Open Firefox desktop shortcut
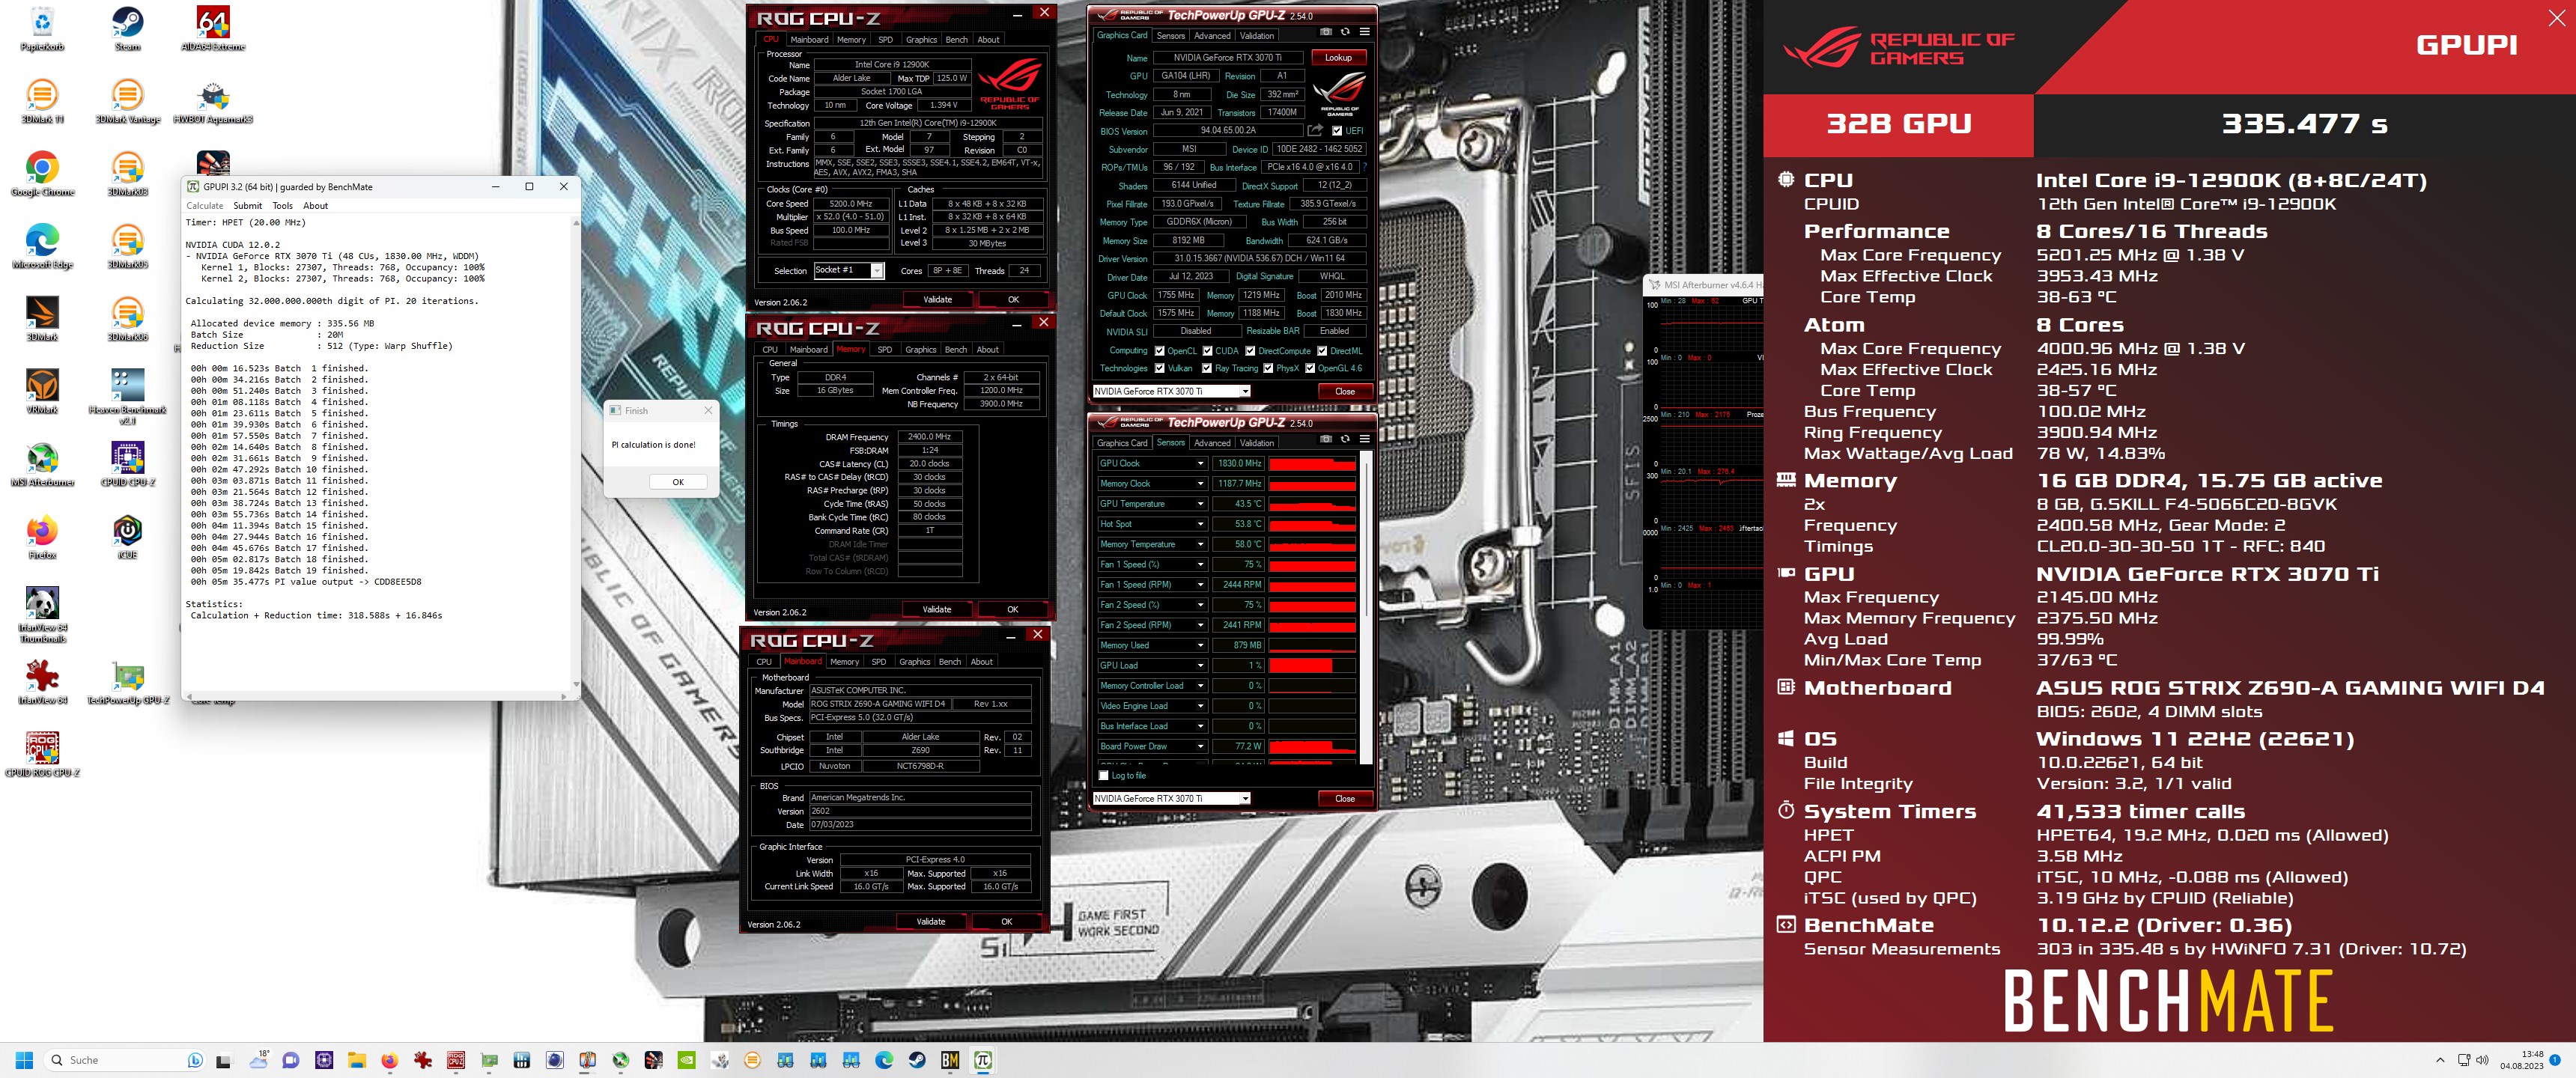The height and width of the screenshot is (1078, 2576). pyautogui.click(x=42, y=537)
